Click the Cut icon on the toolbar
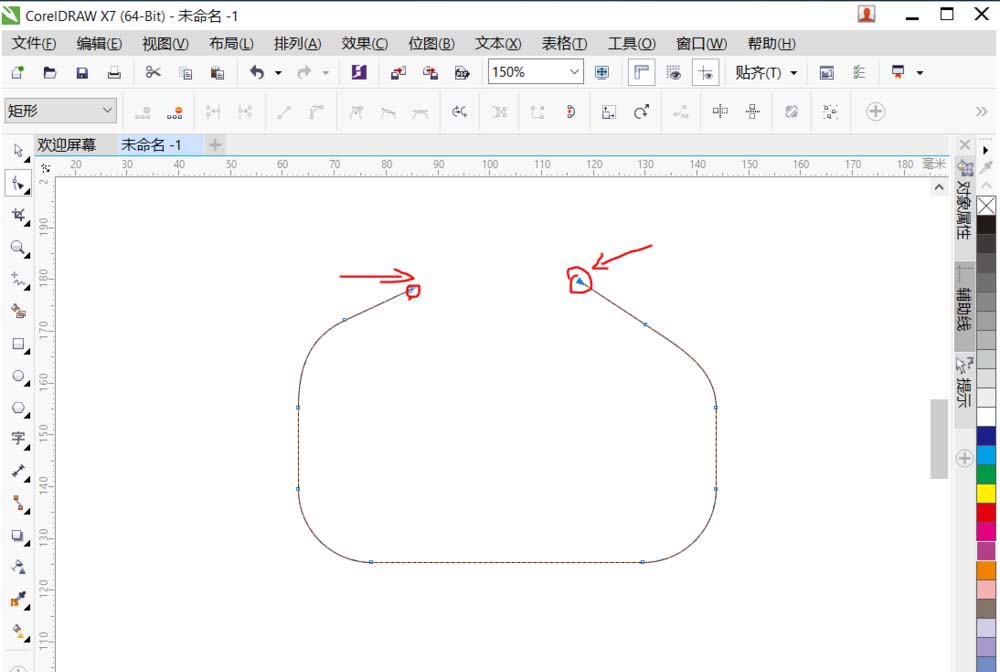 (152, 72)
